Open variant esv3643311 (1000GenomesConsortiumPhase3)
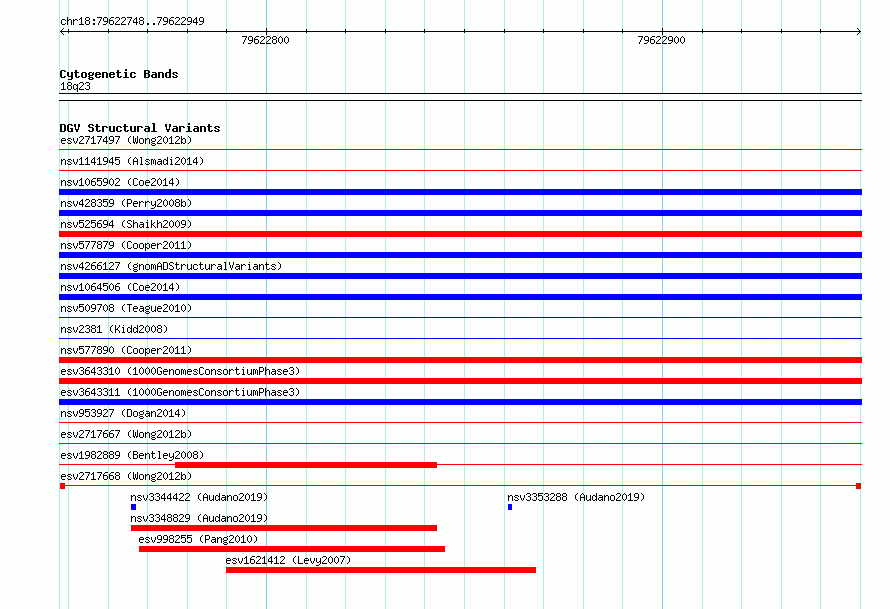890x609 pixels. [x=180, y=392]
